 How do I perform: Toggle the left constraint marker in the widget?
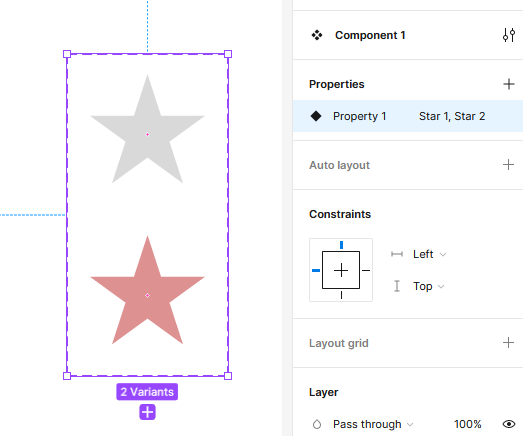[316, 270]
